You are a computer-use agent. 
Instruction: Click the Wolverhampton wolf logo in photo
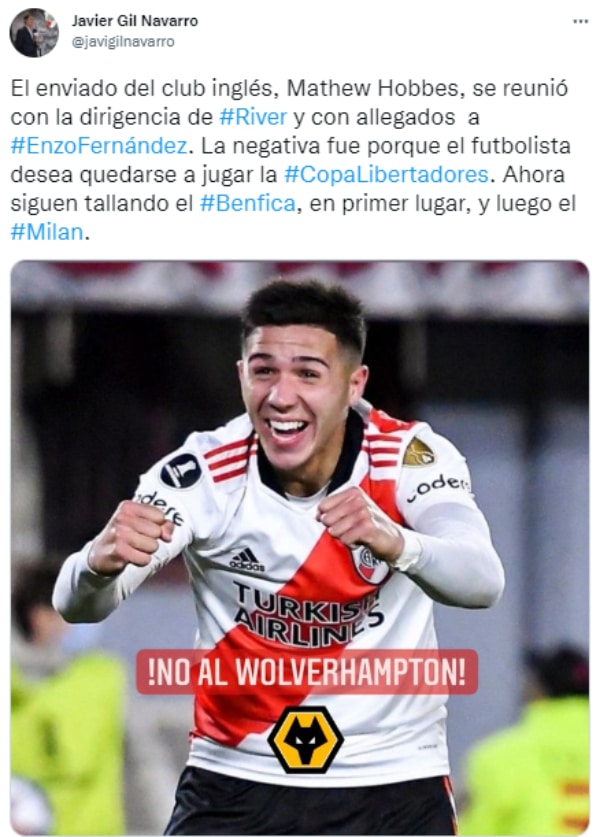(x=305, y=740)
